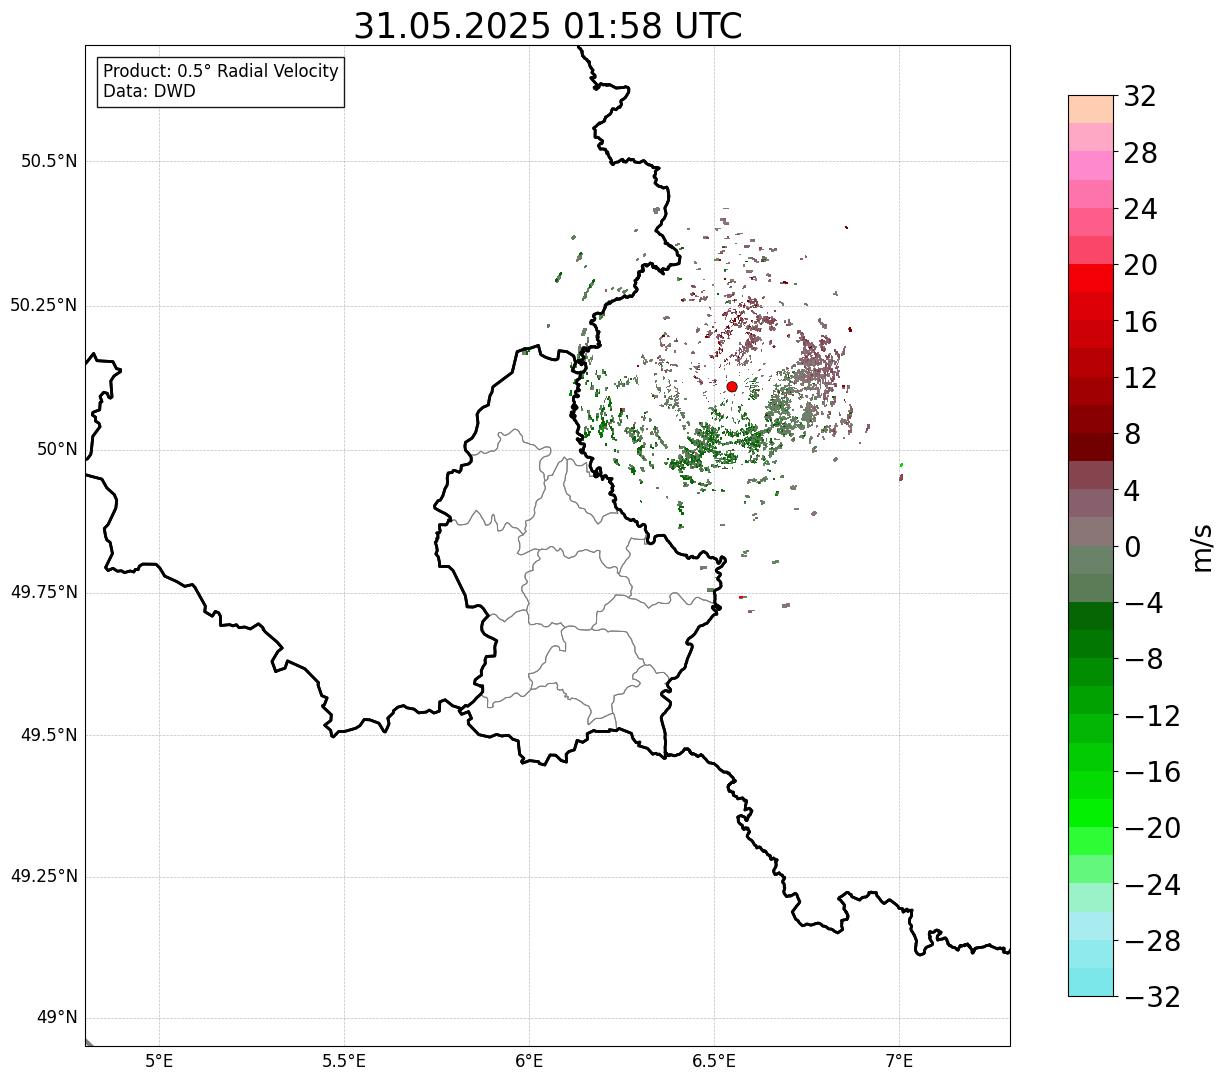Click the 7°E longitude label

point(899,1061)
